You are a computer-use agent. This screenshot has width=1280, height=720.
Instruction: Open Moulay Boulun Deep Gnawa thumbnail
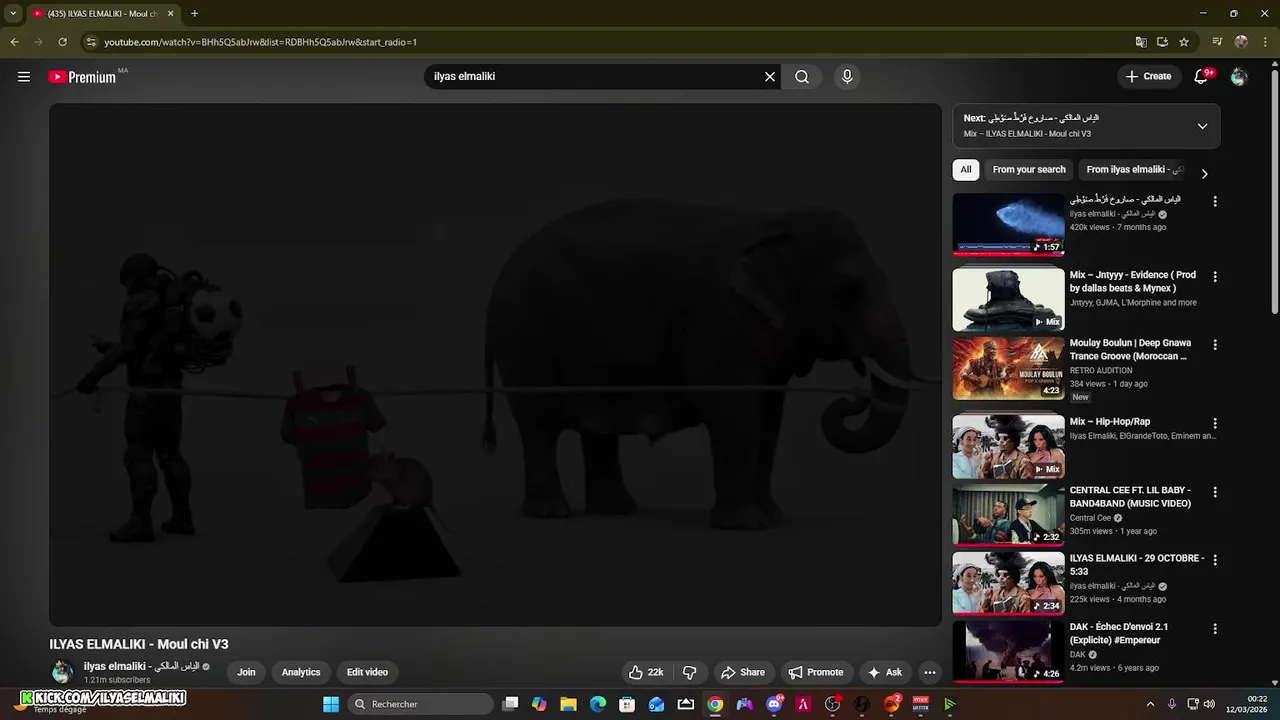[x=1008, y=368]
